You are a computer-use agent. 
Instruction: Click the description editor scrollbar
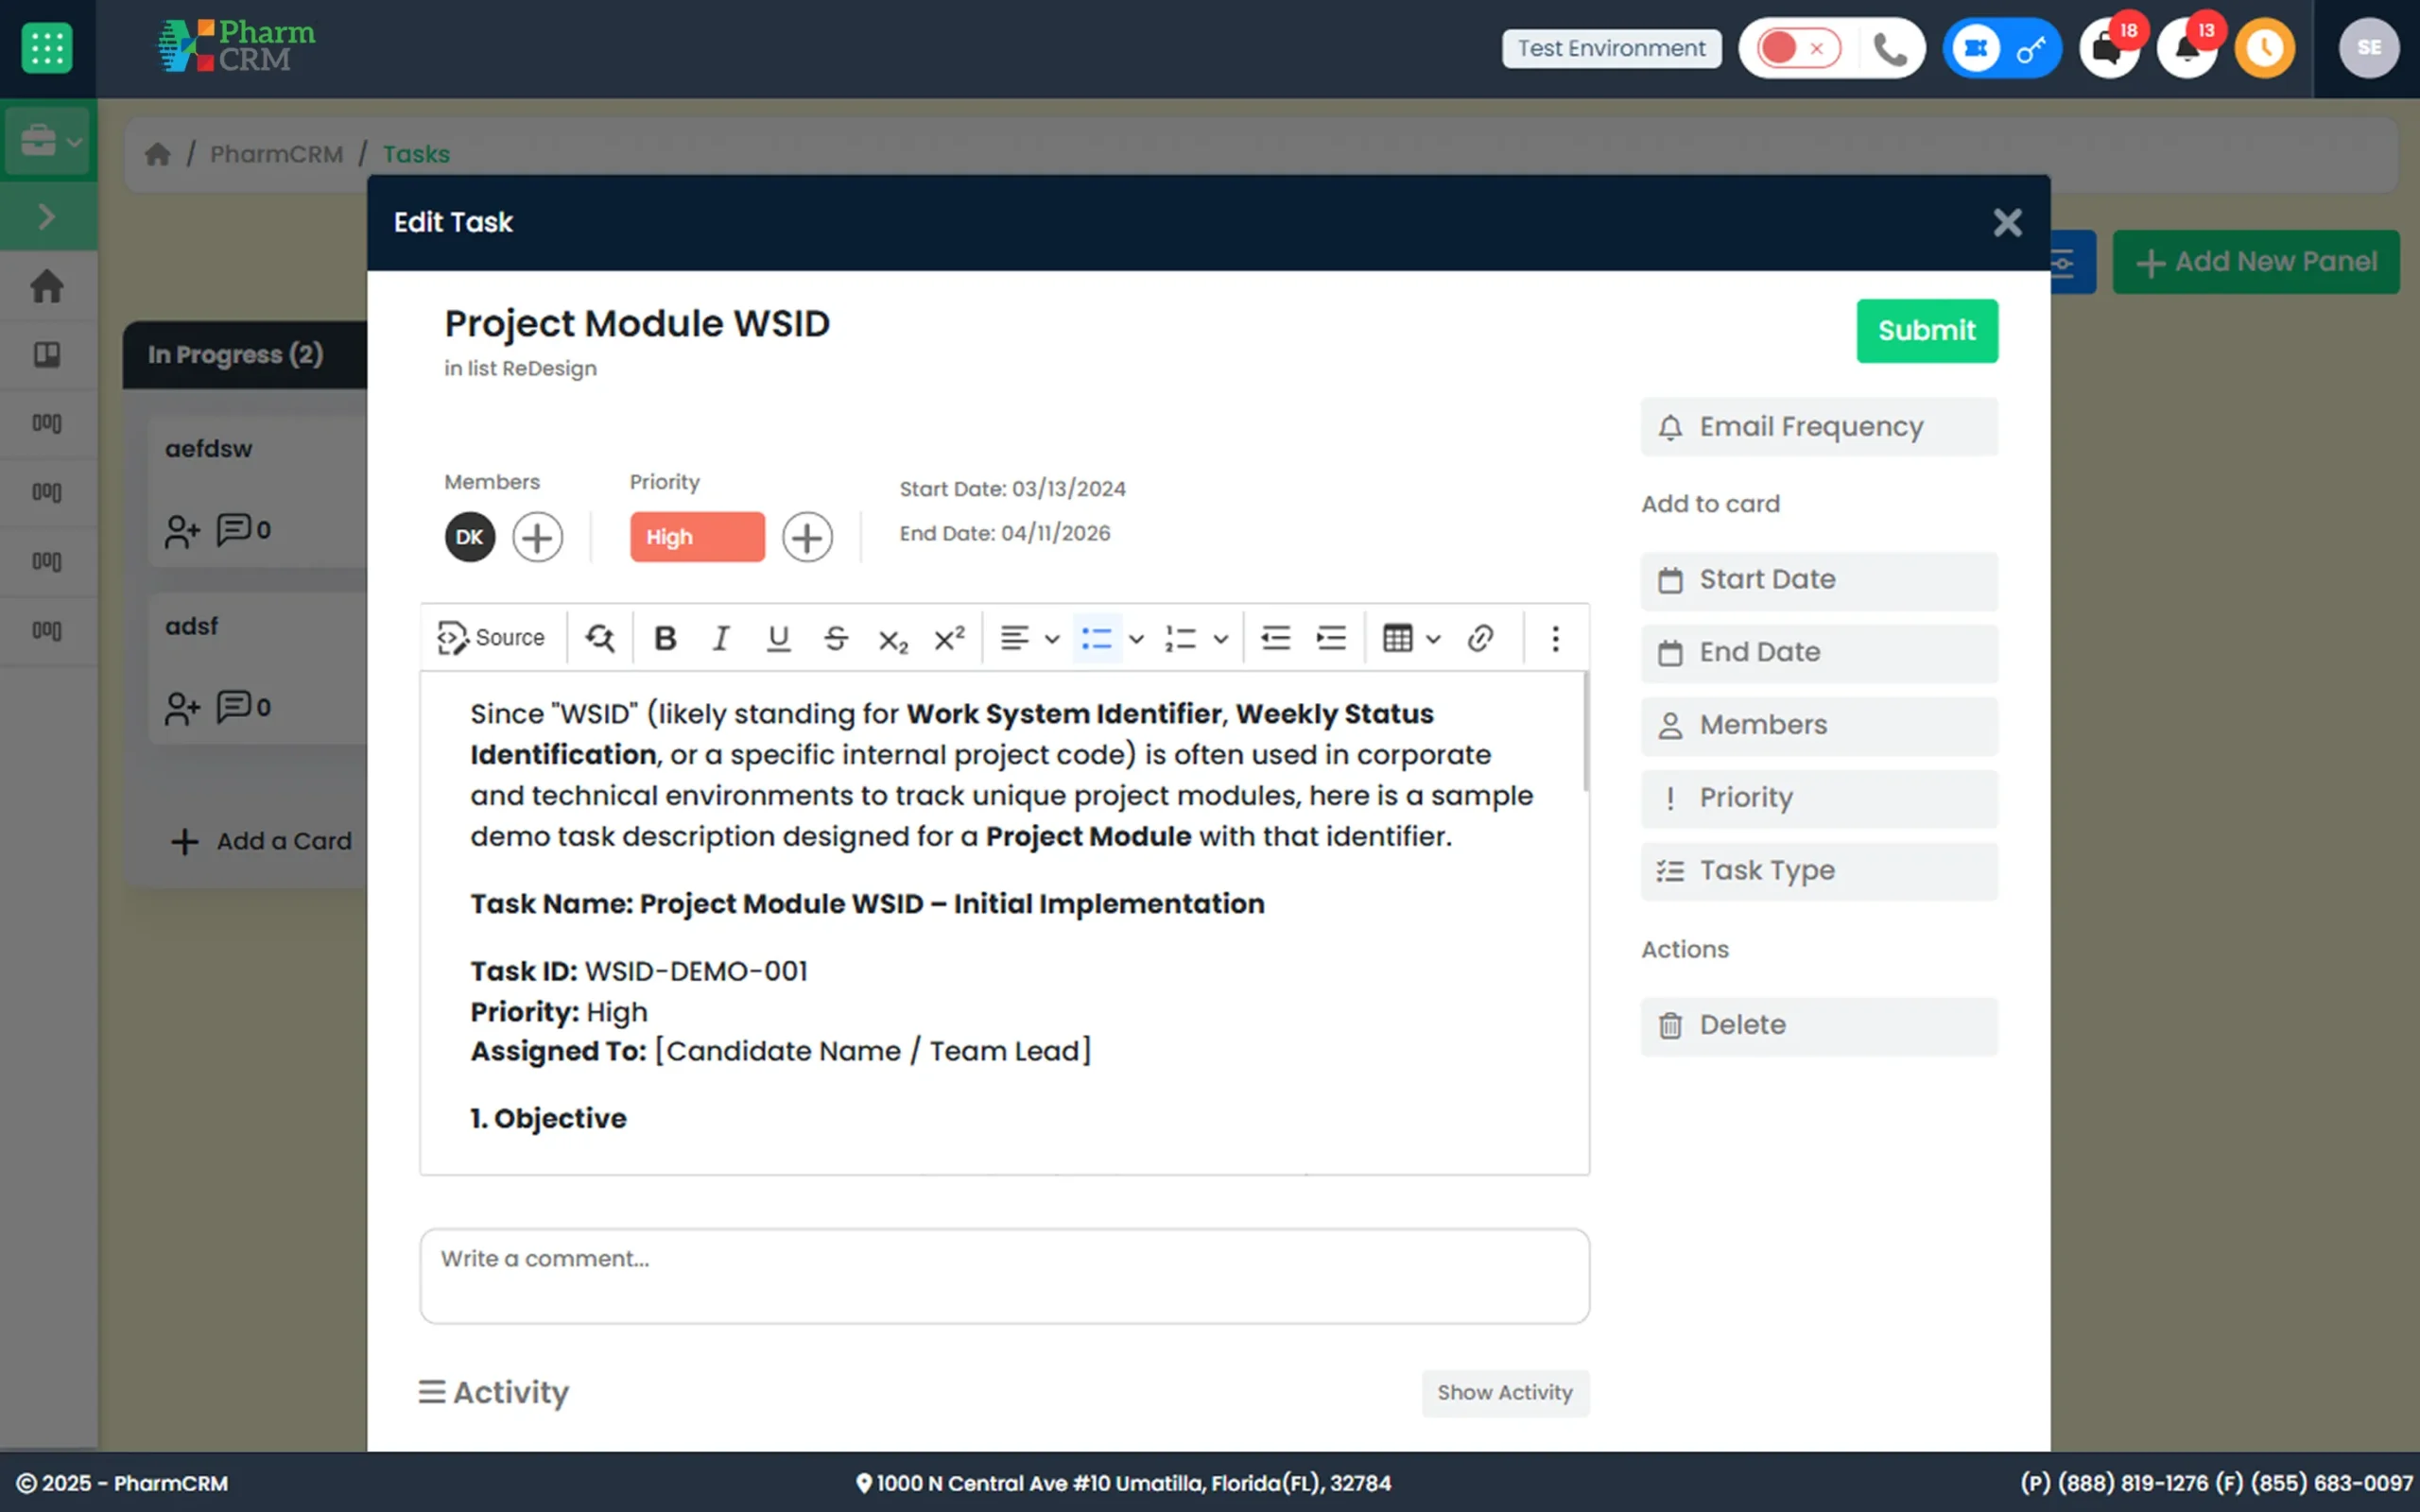pyautogui.click(x=1585, y=731)
